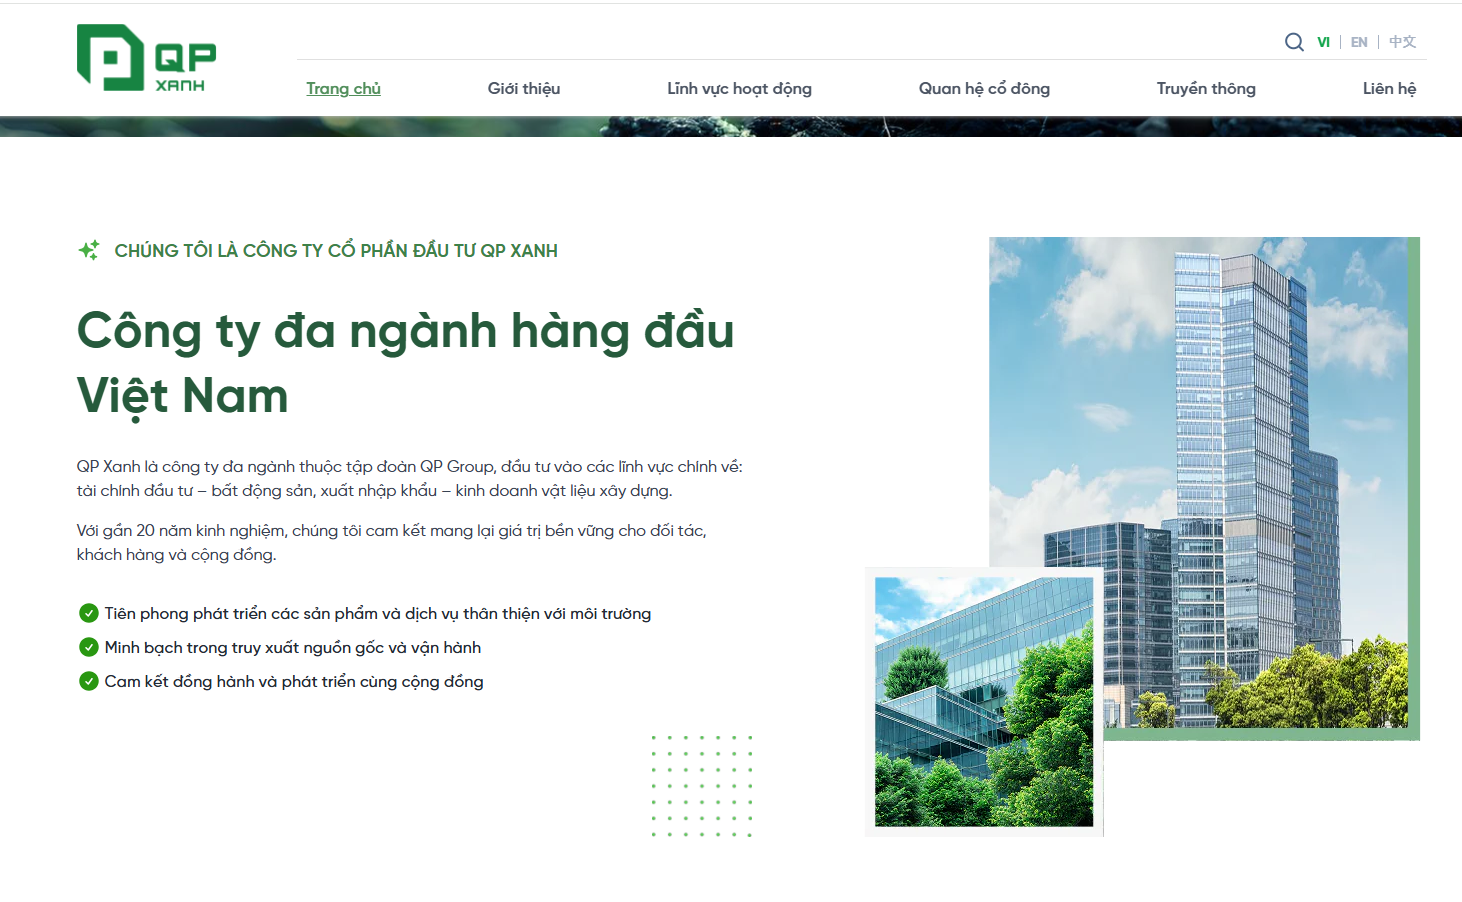Open the search magnifier icon
The image size is (1462, 902).
(1294, 42)
